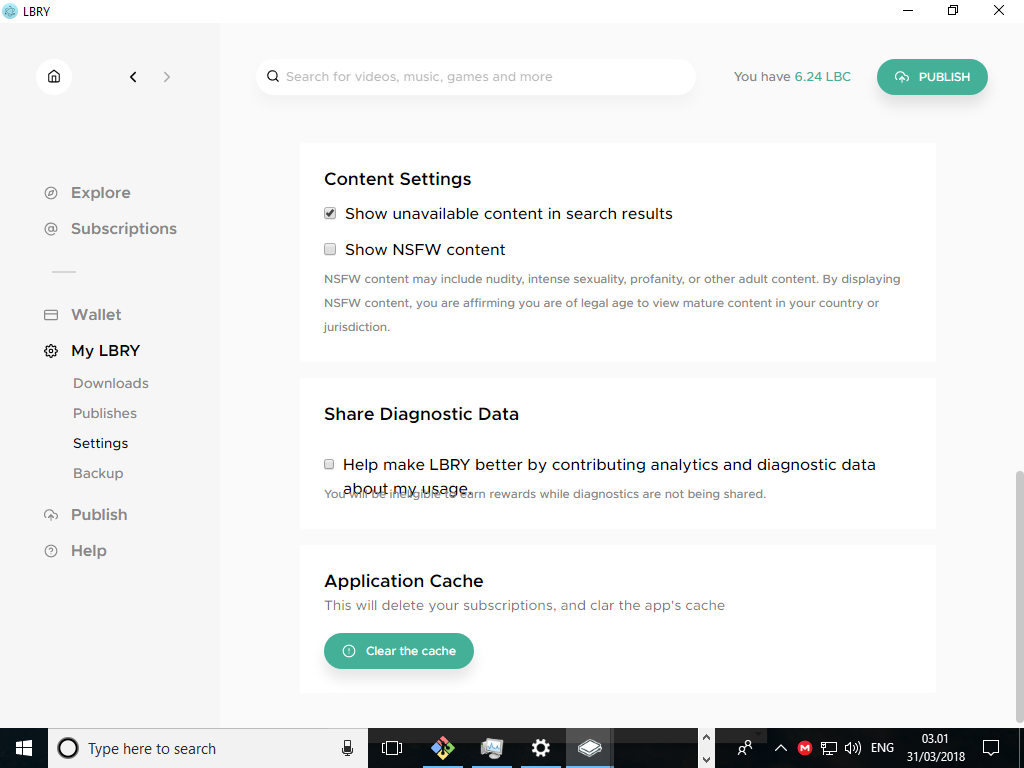This screenshot has width=1024, height=768.
Task: Click the monitor taskbar app icon
Action: pos(491,748)
